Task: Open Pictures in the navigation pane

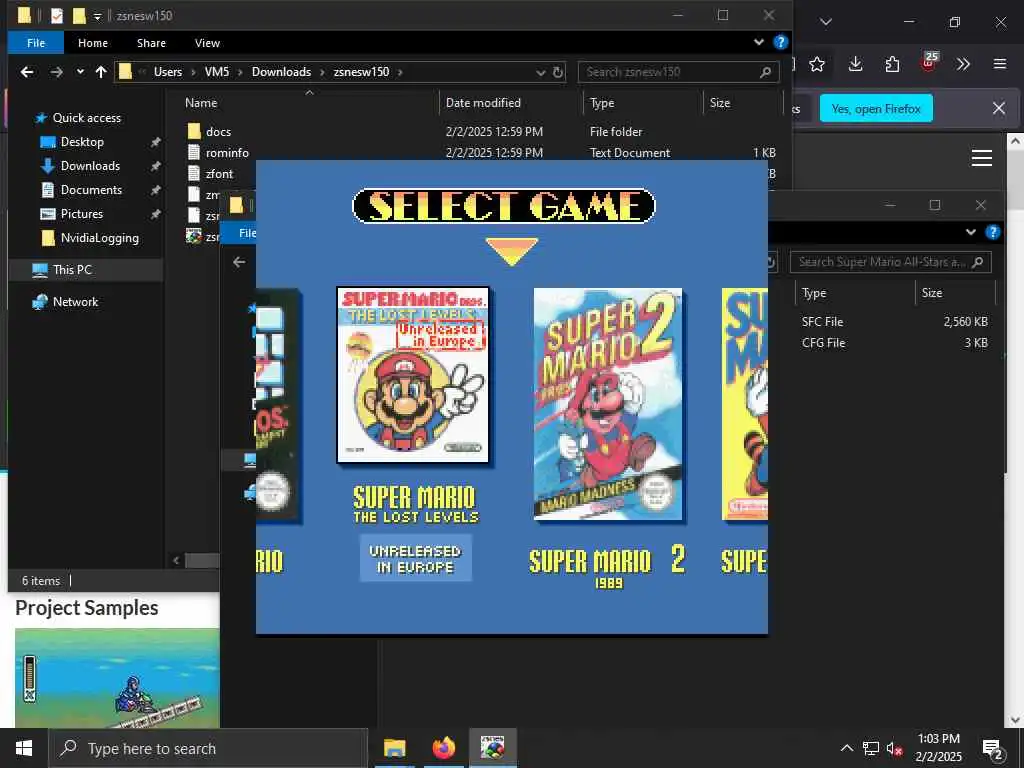Action: tap(82, 214)
